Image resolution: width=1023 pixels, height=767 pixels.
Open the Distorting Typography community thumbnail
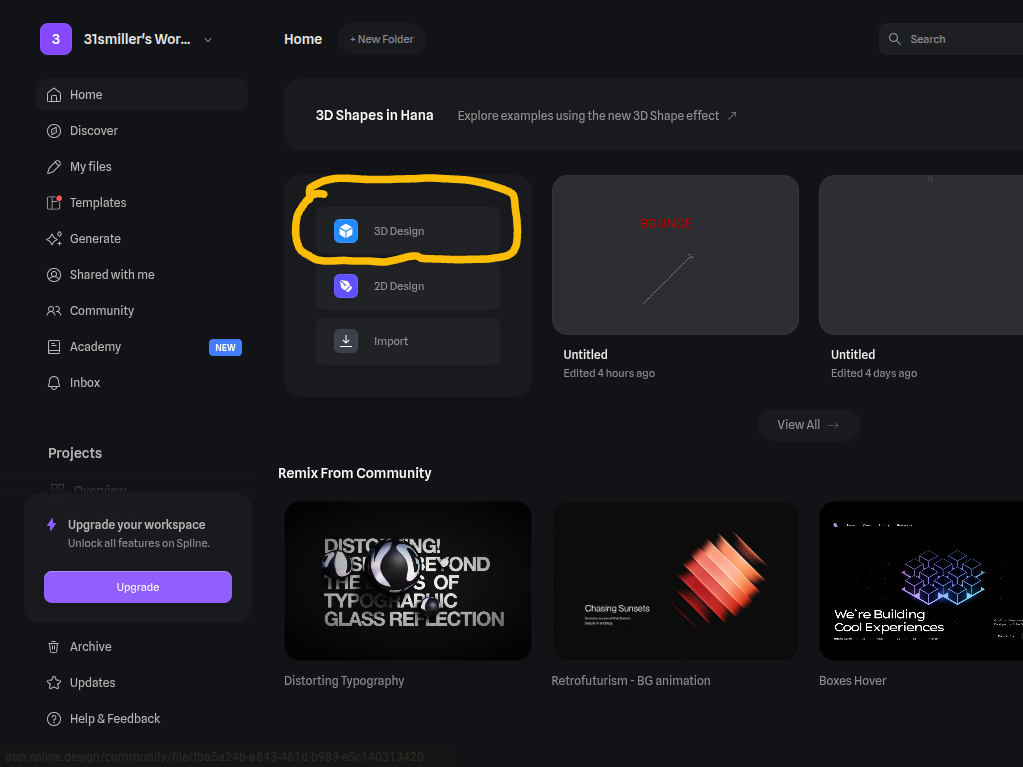click(x=408, y=580)
